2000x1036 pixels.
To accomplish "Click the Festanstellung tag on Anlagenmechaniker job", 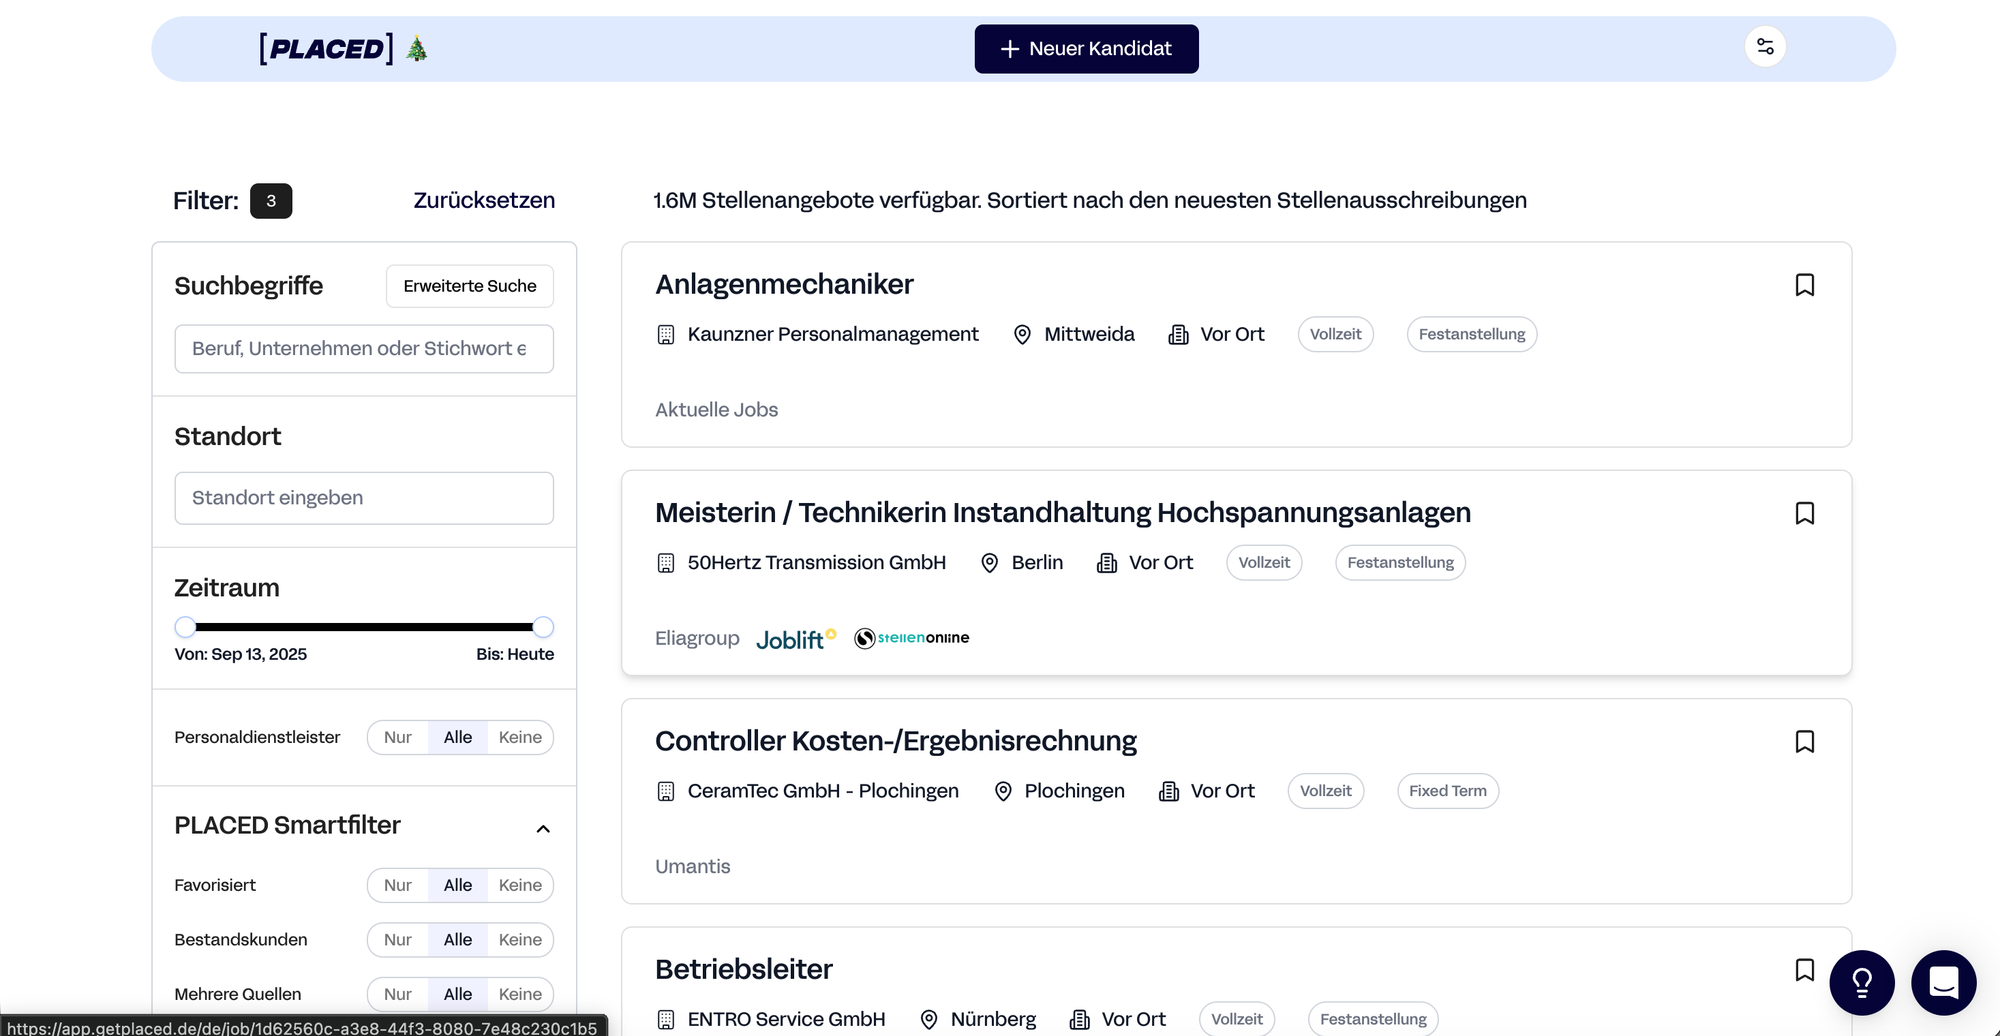I will coord(1472,334).
